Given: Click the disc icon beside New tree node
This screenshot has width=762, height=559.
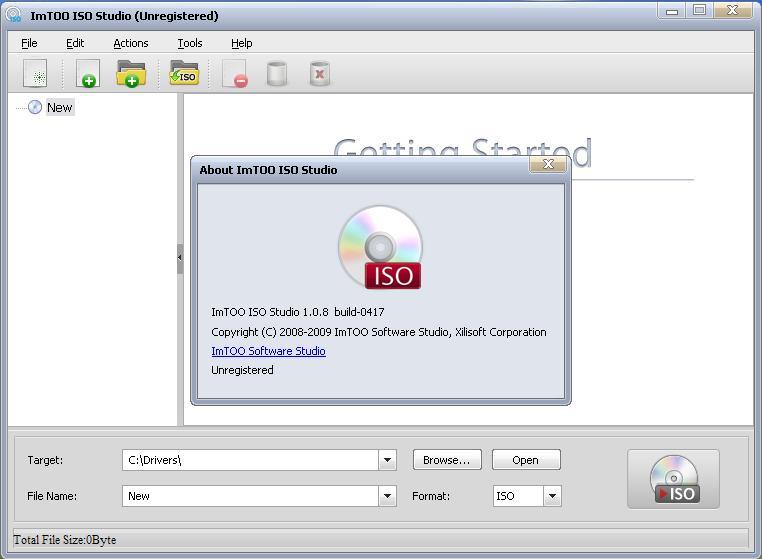Looking at the screenshot, I should click(35, 107).
